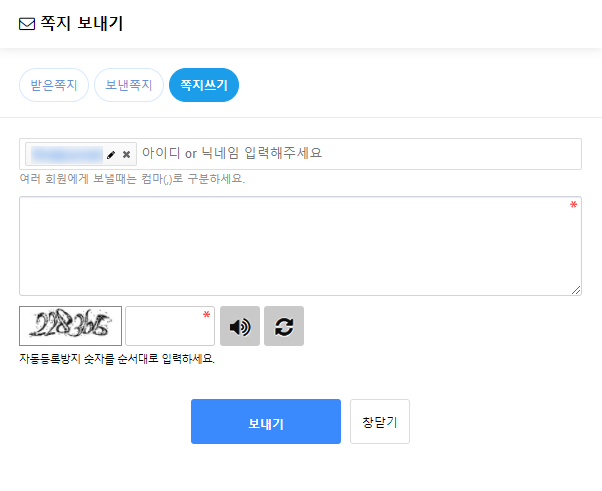602x491 pixels.
Task: Click the 창닫기 close window button
Action: tap(380, 422)
